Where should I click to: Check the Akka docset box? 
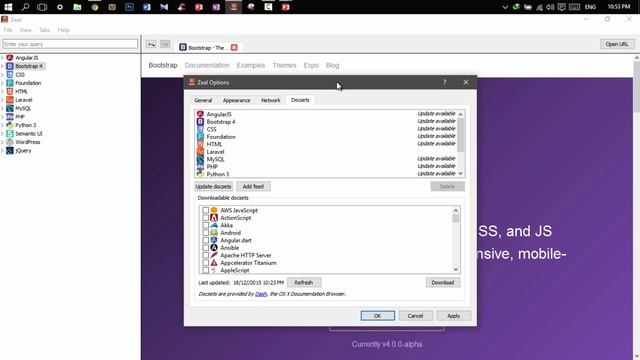[206, 225]
